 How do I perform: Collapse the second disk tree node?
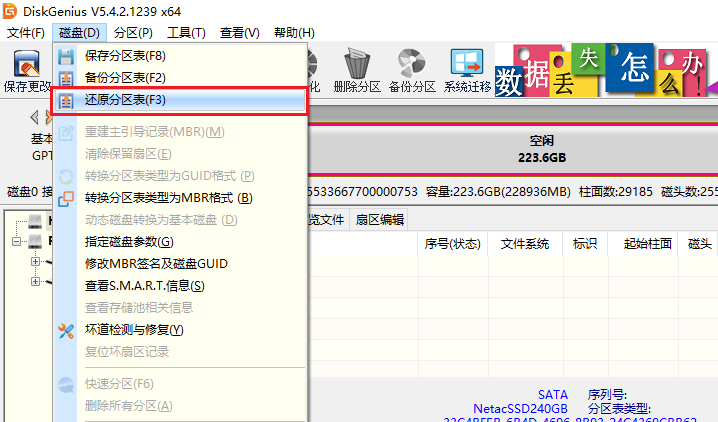16,241
